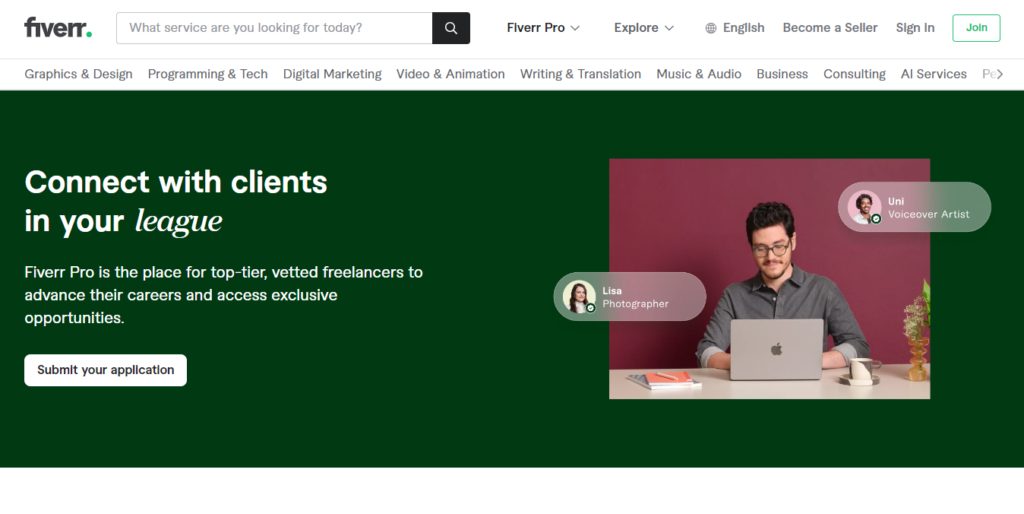Open the Become a Seller link
The image size is (1024, 514).
tap(830, 28)
